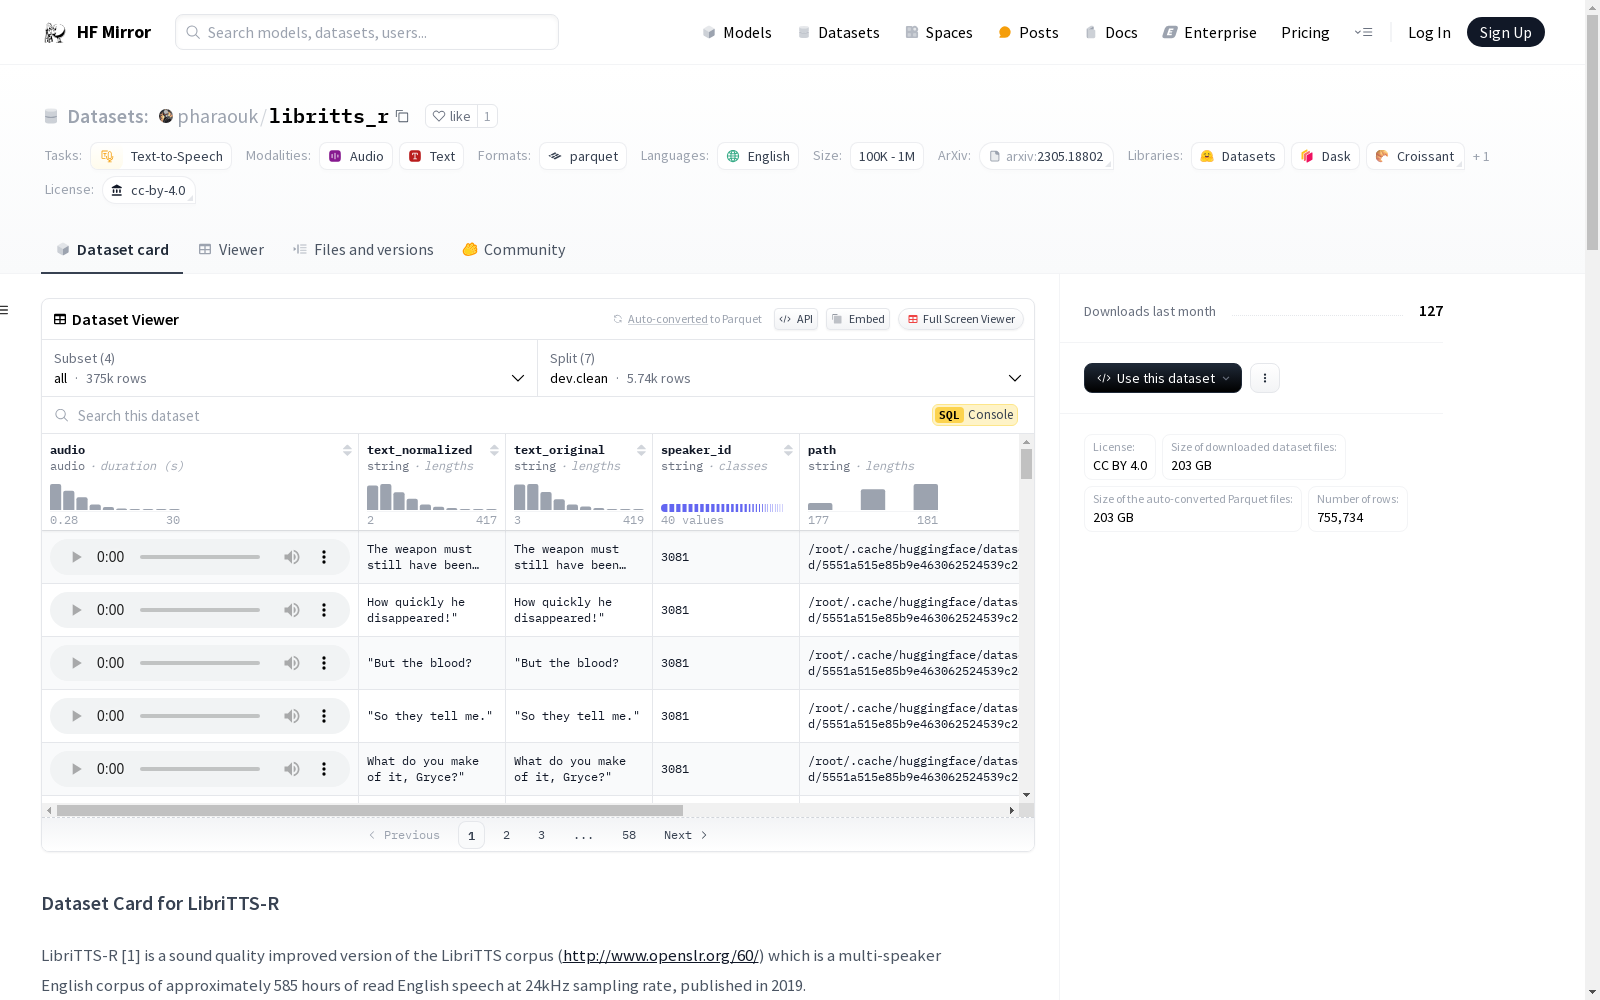
Task: Switch to the Viewer tab
Action: (x=231, y=250)
